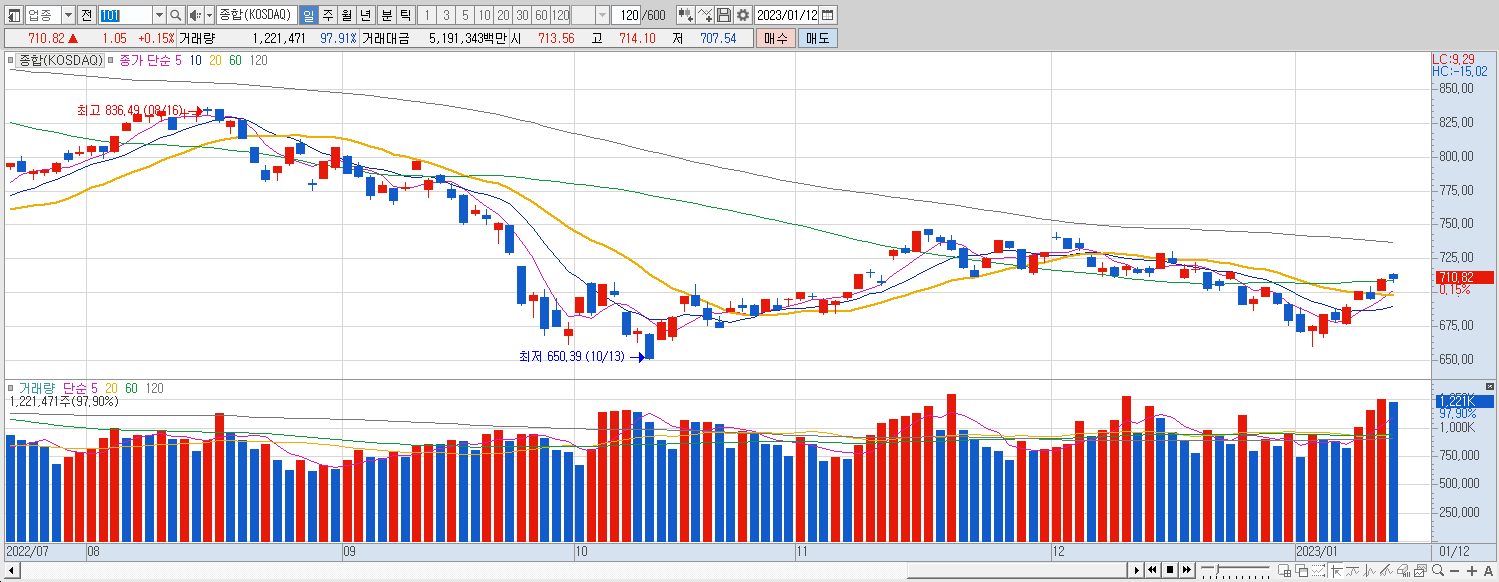Screen dimensions: 1499x582
Task: Click the line-chart overlay tool icon
Action: pyautogui.click(x=705, y=15)
